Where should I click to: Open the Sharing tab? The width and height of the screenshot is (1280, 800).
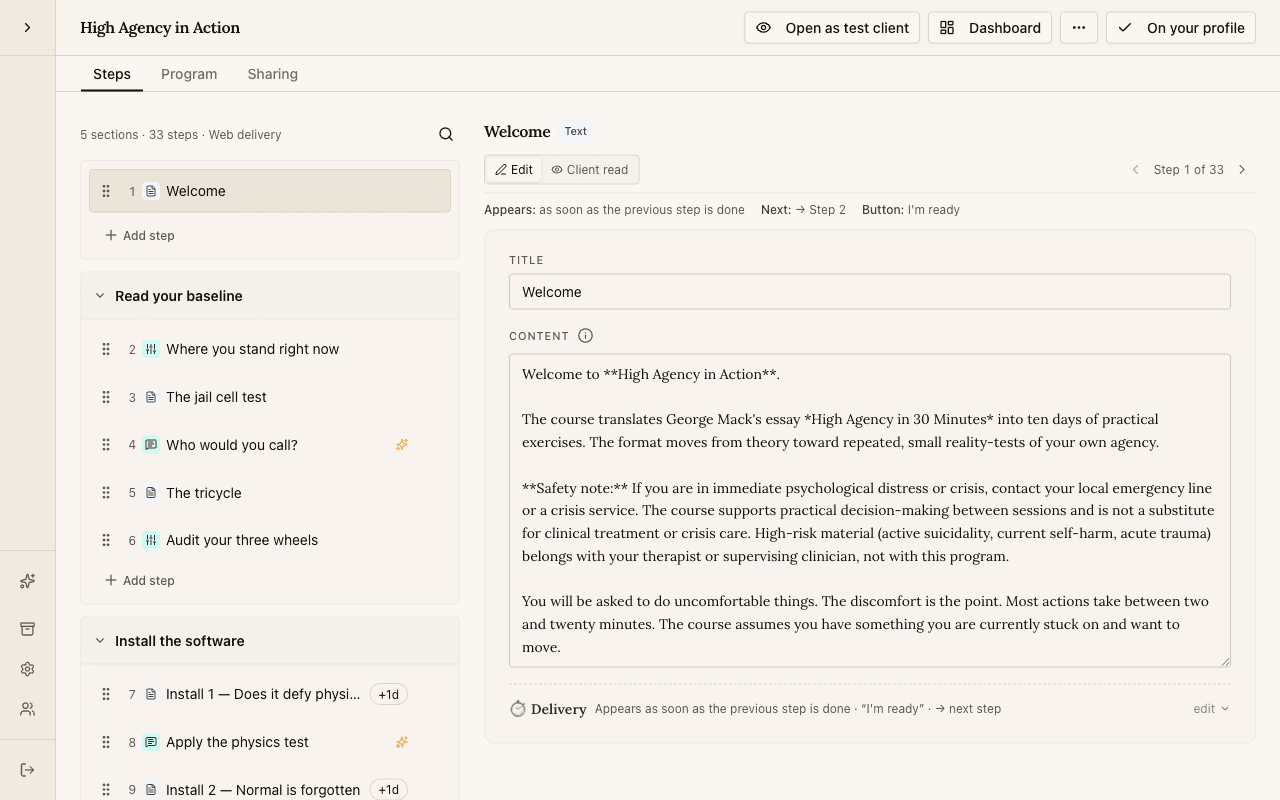coord(273,74)
